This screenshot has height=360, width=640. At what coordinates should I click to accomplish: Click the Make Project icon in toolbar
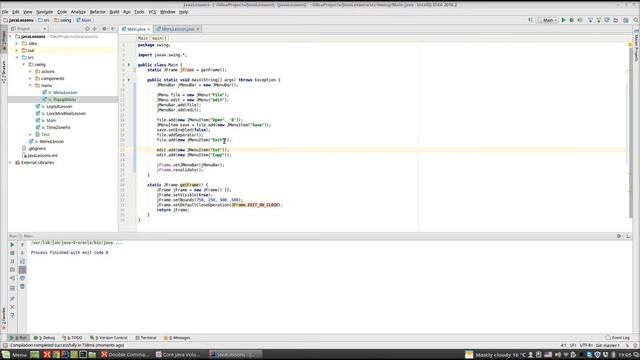click(x=531, y=20)
